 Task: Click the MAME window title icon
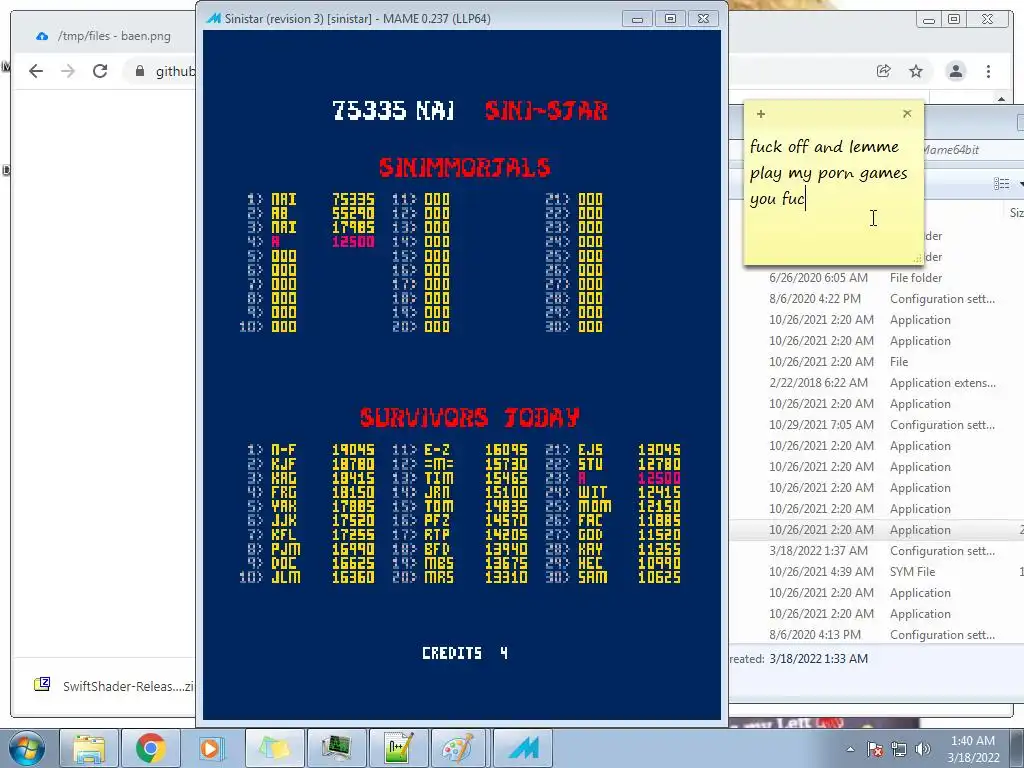pos(213,18)
